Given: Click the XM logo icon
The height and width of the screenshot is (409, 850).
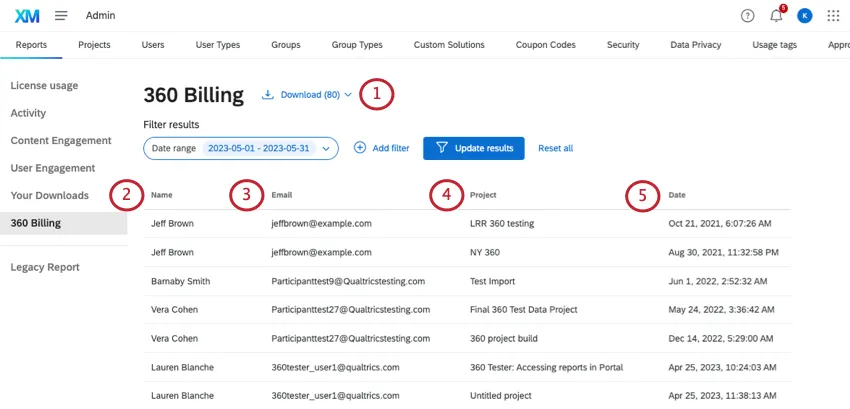Looking at the screenshot, I should 27,16.
